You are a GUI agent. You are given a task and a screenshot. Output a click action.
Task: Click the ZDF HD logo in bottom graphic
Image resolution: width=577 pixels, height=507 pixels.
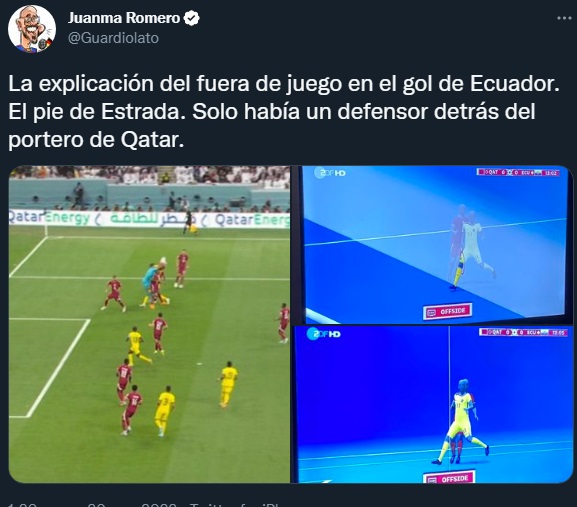(323, 334)
